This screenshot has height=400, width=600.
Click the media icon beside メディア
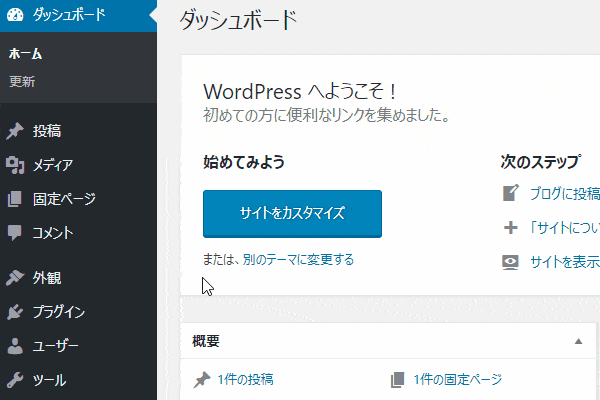tap(15, 165)
